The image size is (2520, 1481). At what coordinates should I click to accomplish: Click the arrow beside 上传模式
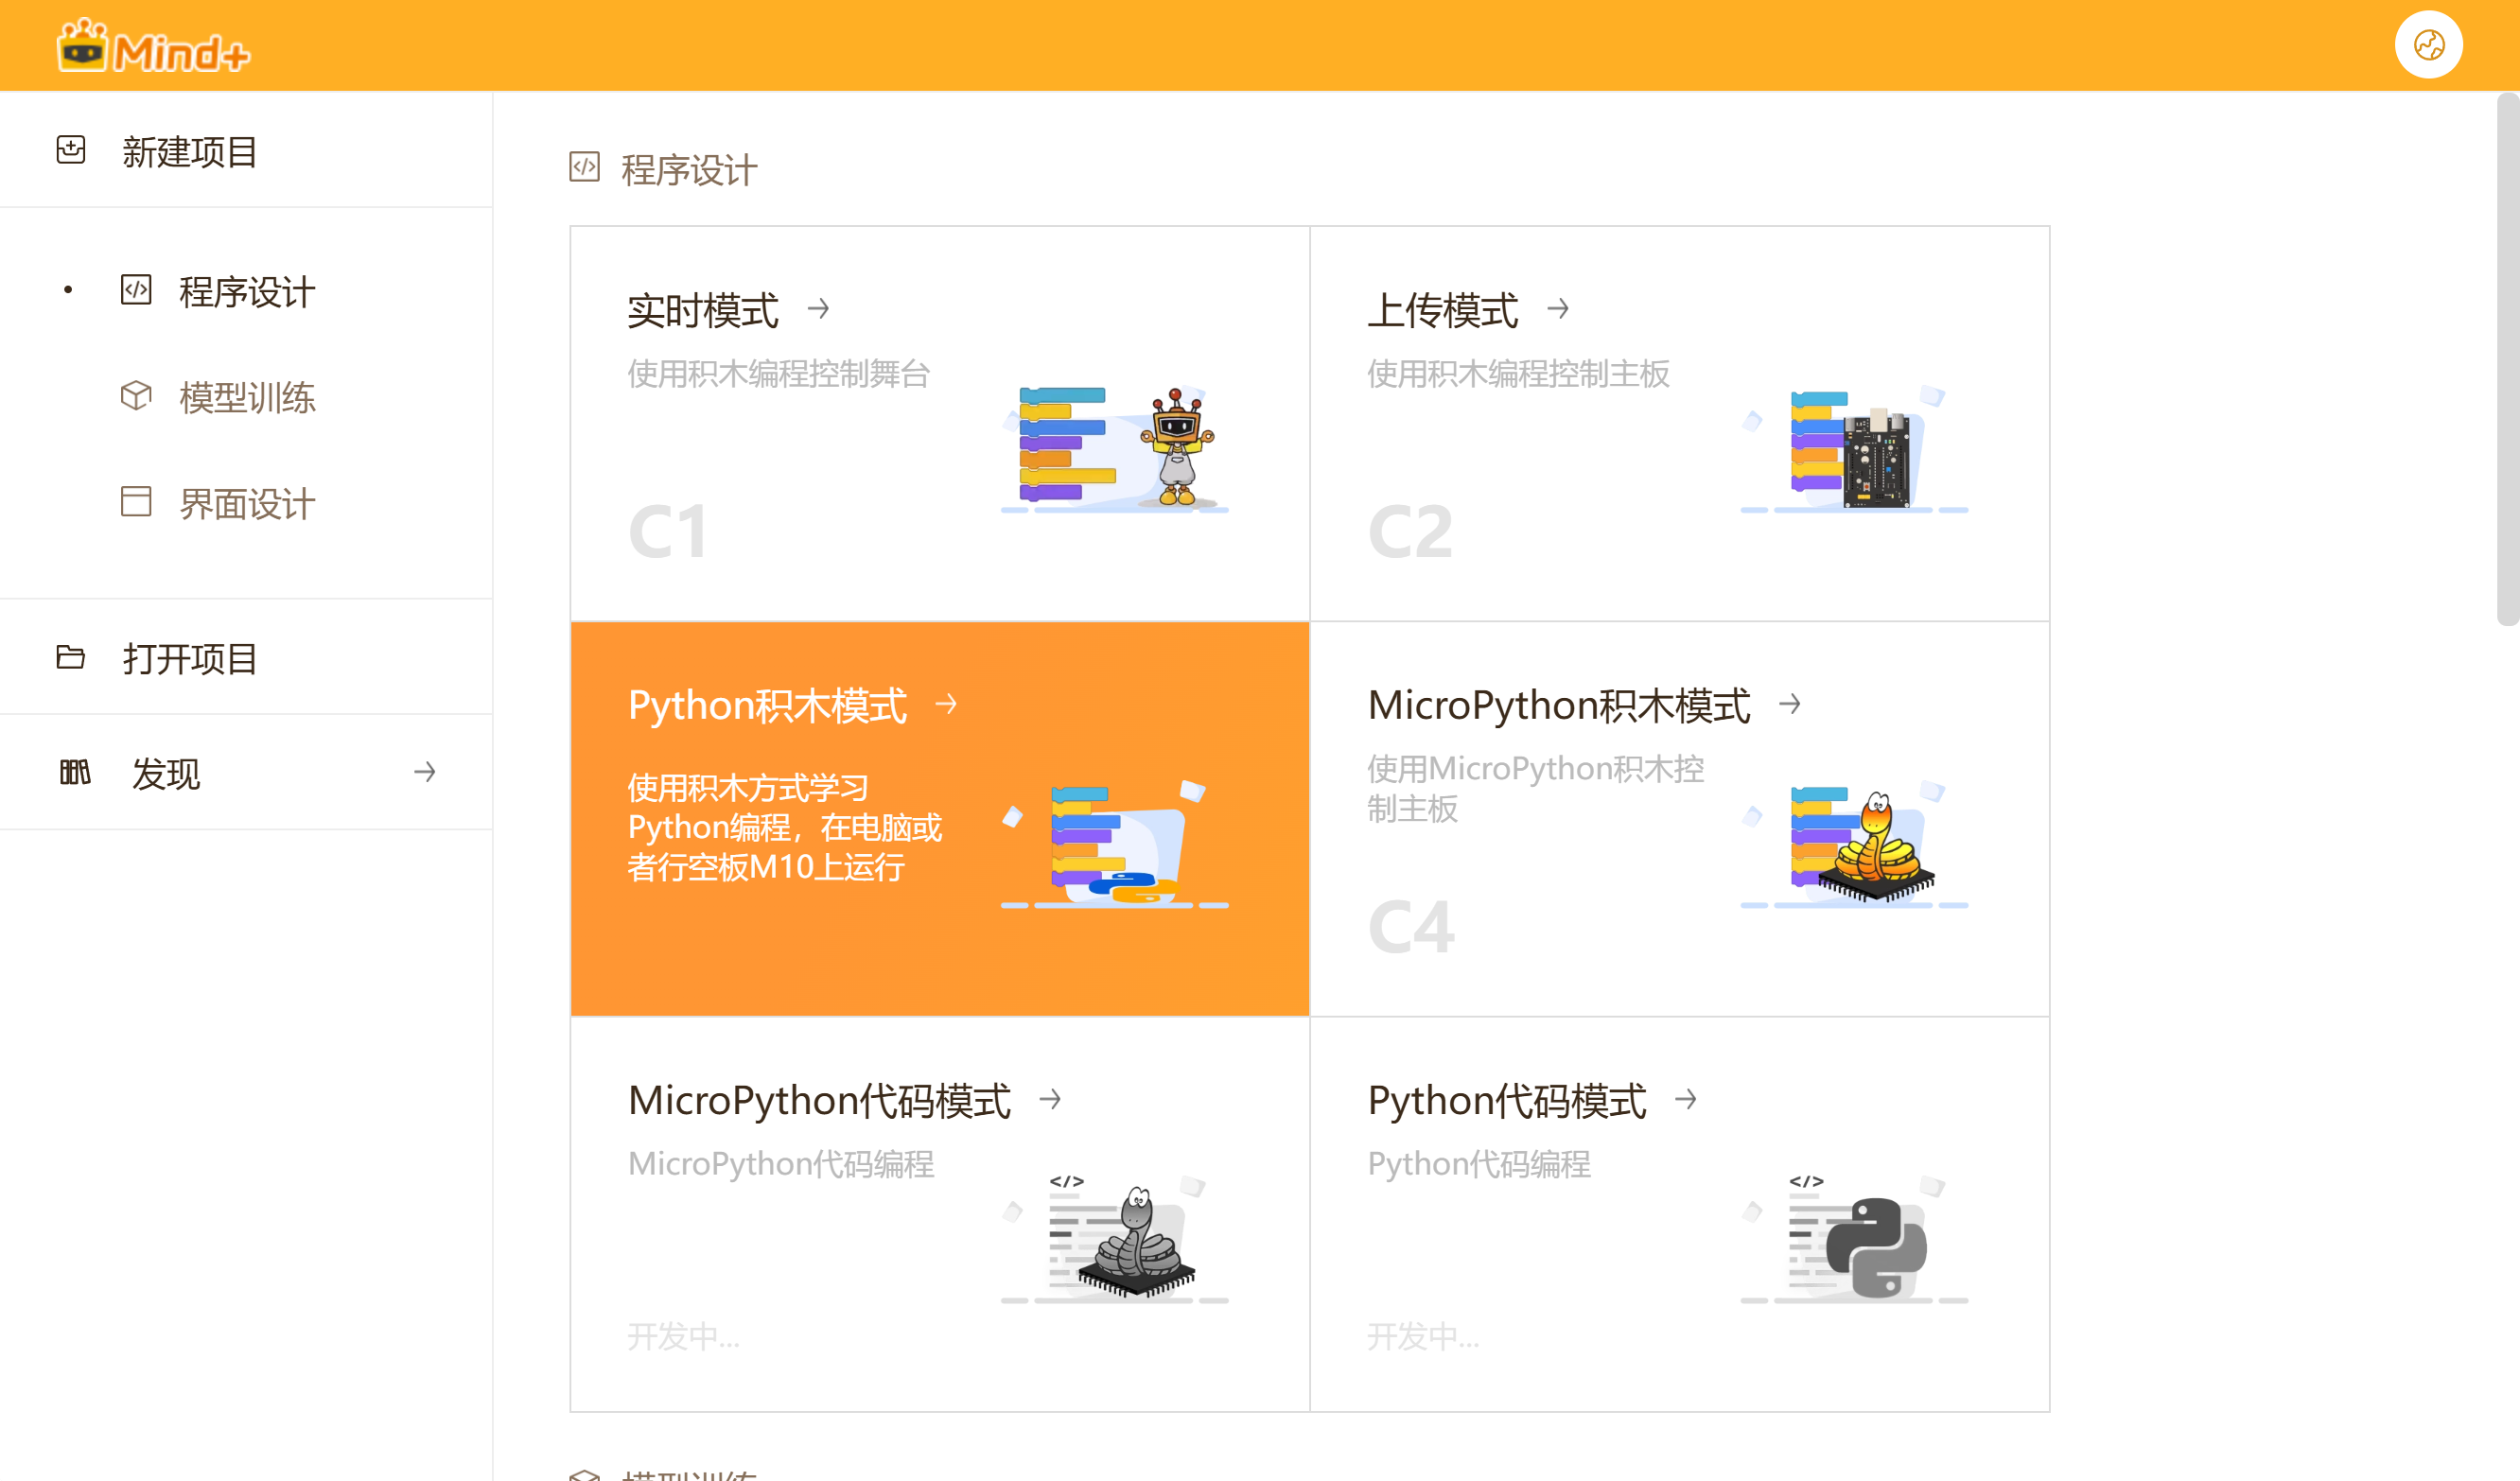pos(1560,310)
